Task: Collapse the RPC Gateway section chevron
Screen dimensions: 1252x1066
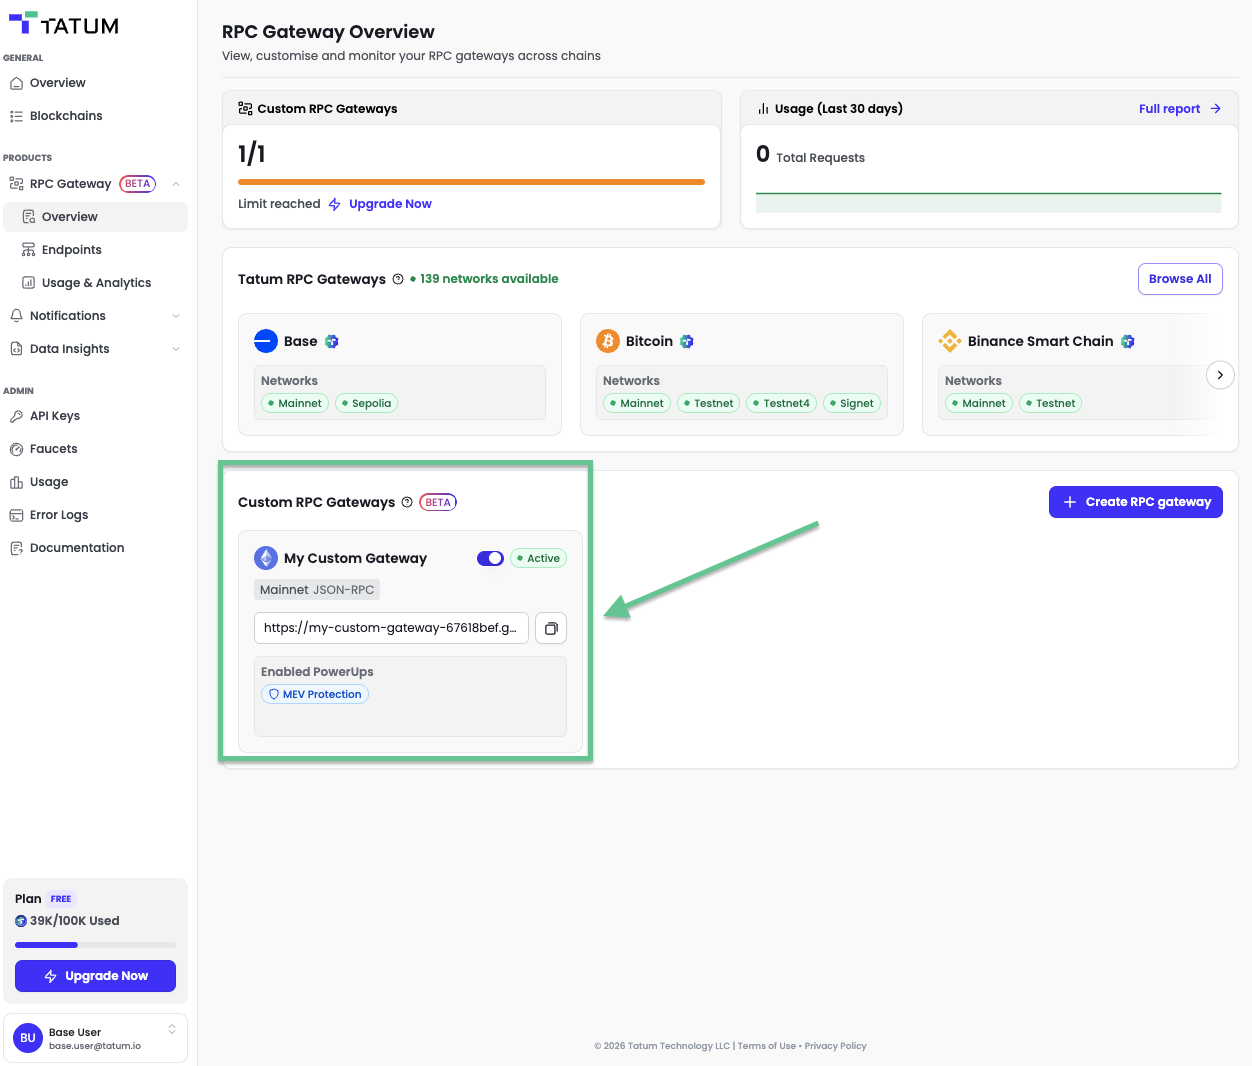Action: [176, 183]
